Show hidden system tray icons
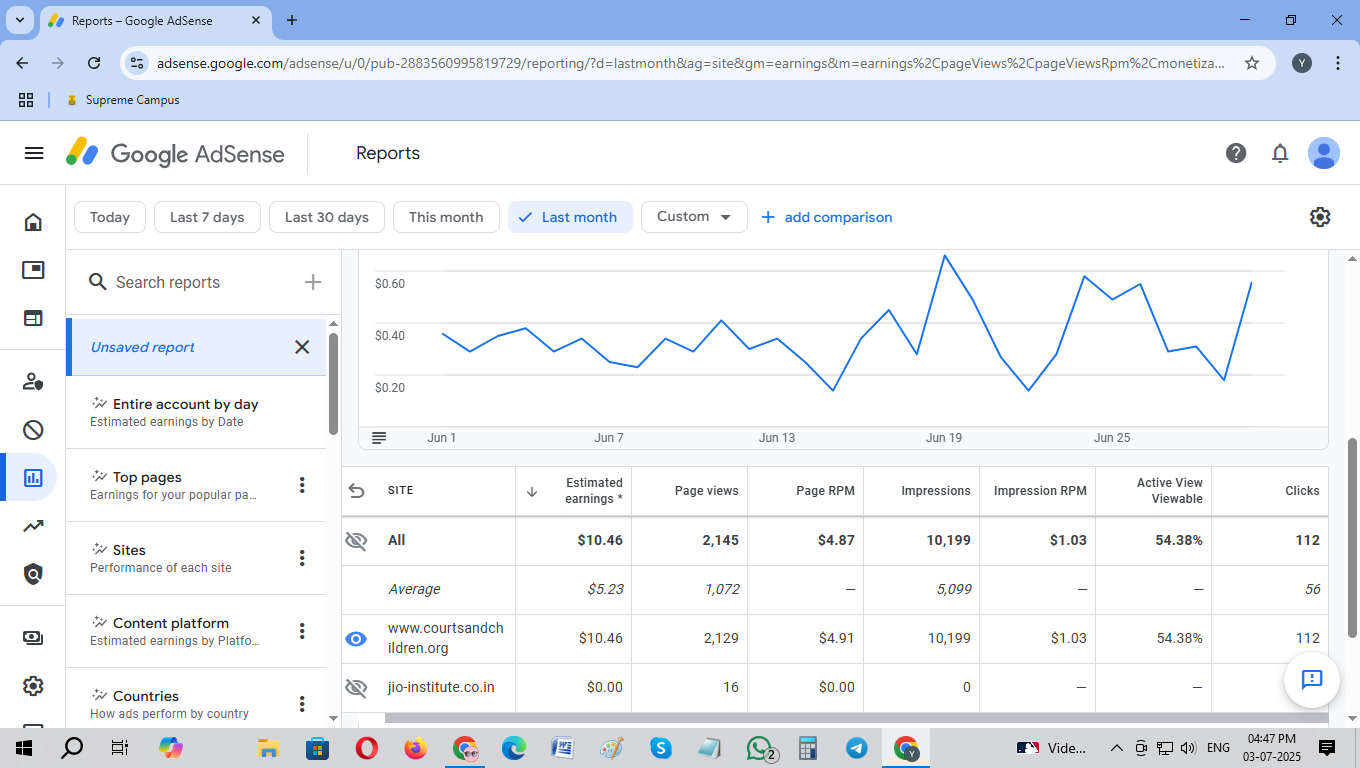Screen dimensions: 1360x768 (x=1116, y=747)
